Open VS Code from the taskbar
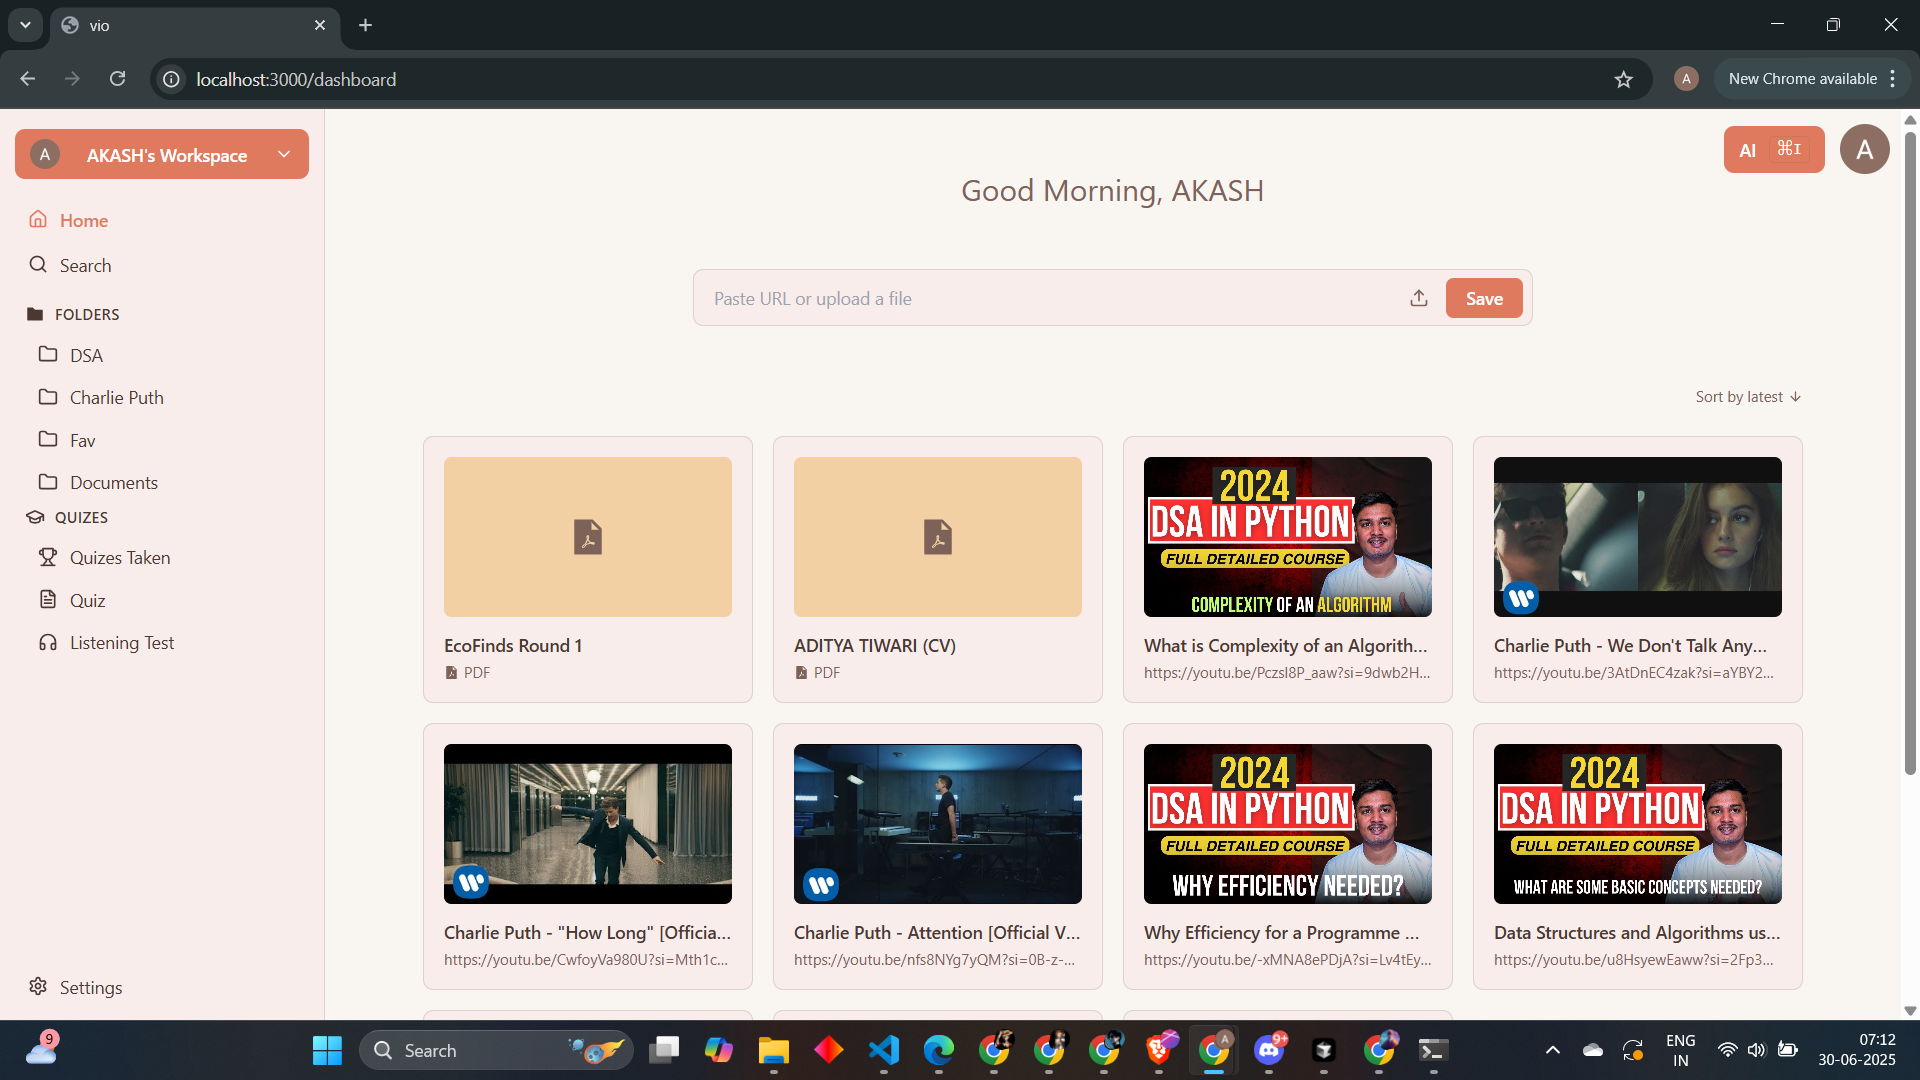Viewport: 1920px width, 1080px height. tap(884, 1050)
